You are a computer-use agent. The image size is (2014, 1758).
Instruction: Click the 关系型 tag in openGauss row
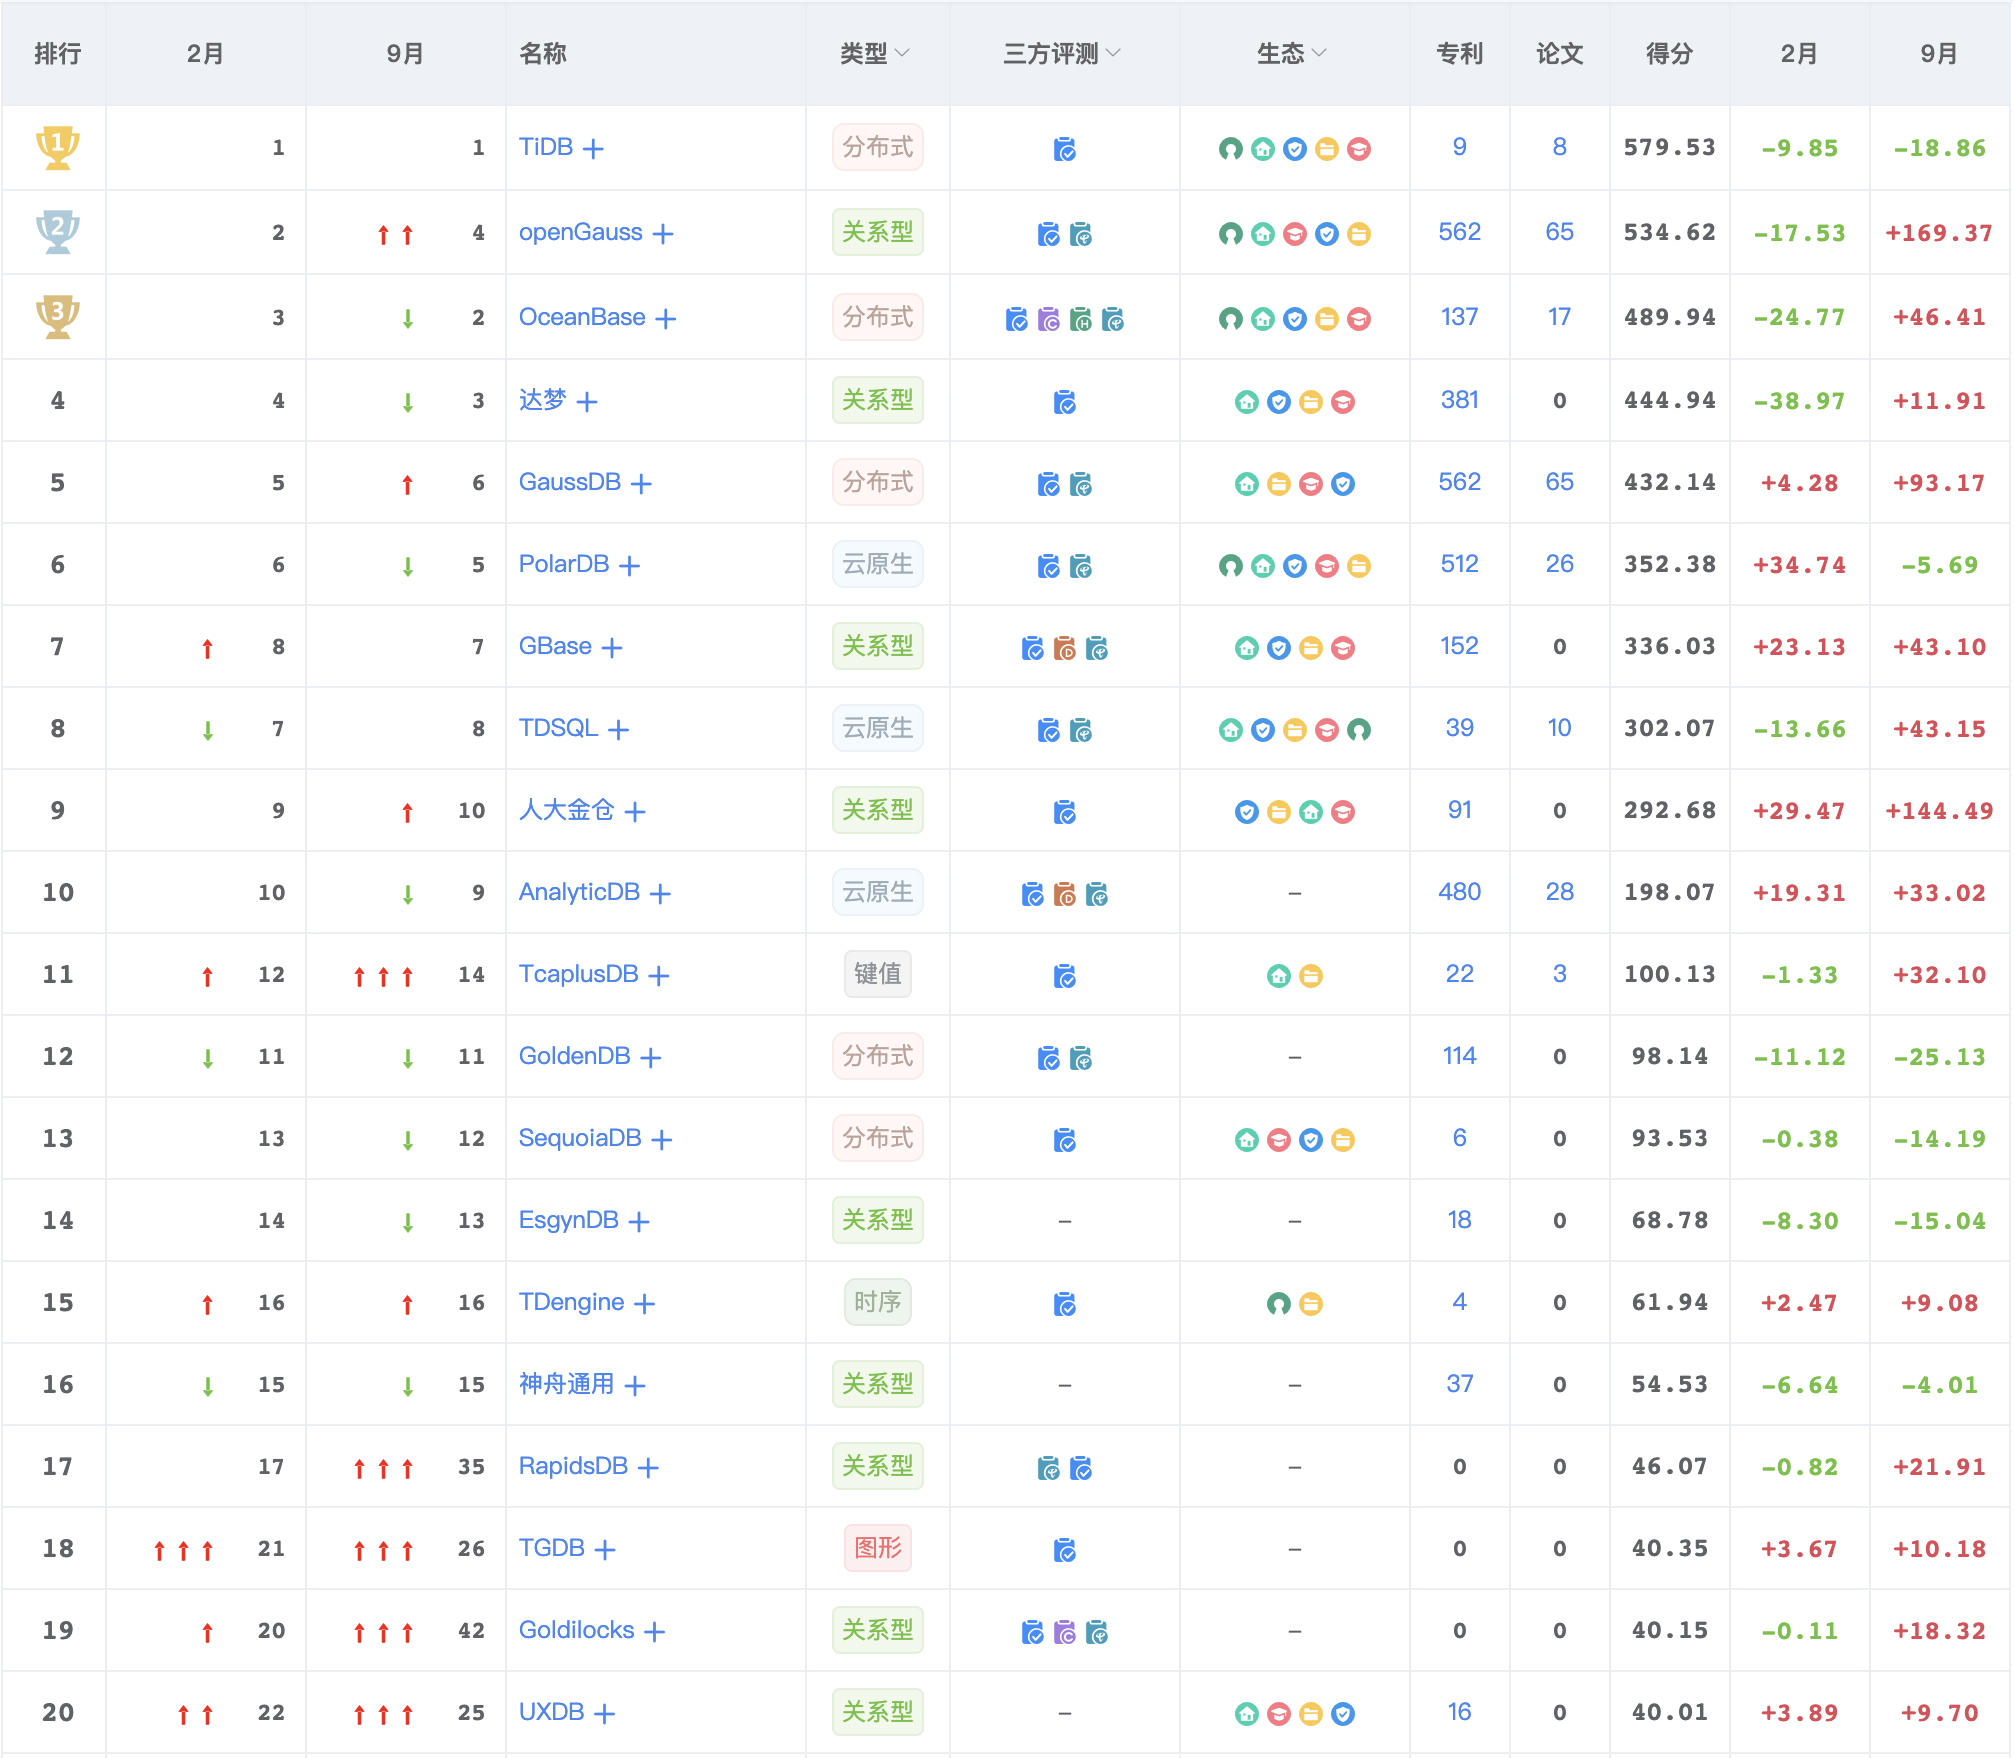[878, 232]
